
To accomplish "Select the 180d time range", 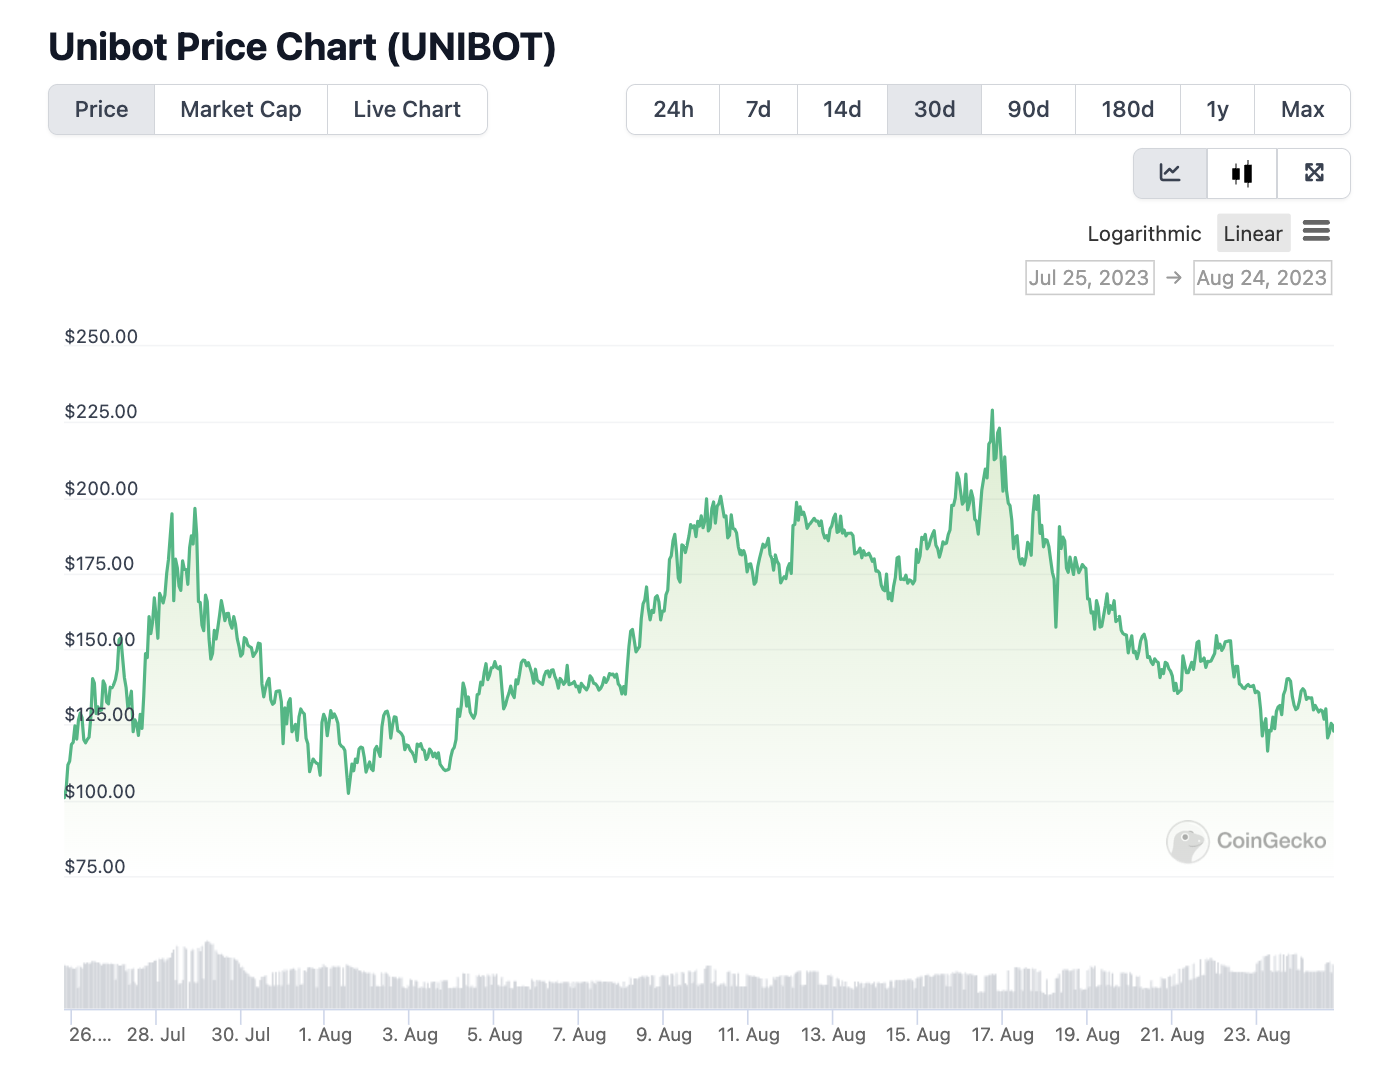I will point(1127,109).
